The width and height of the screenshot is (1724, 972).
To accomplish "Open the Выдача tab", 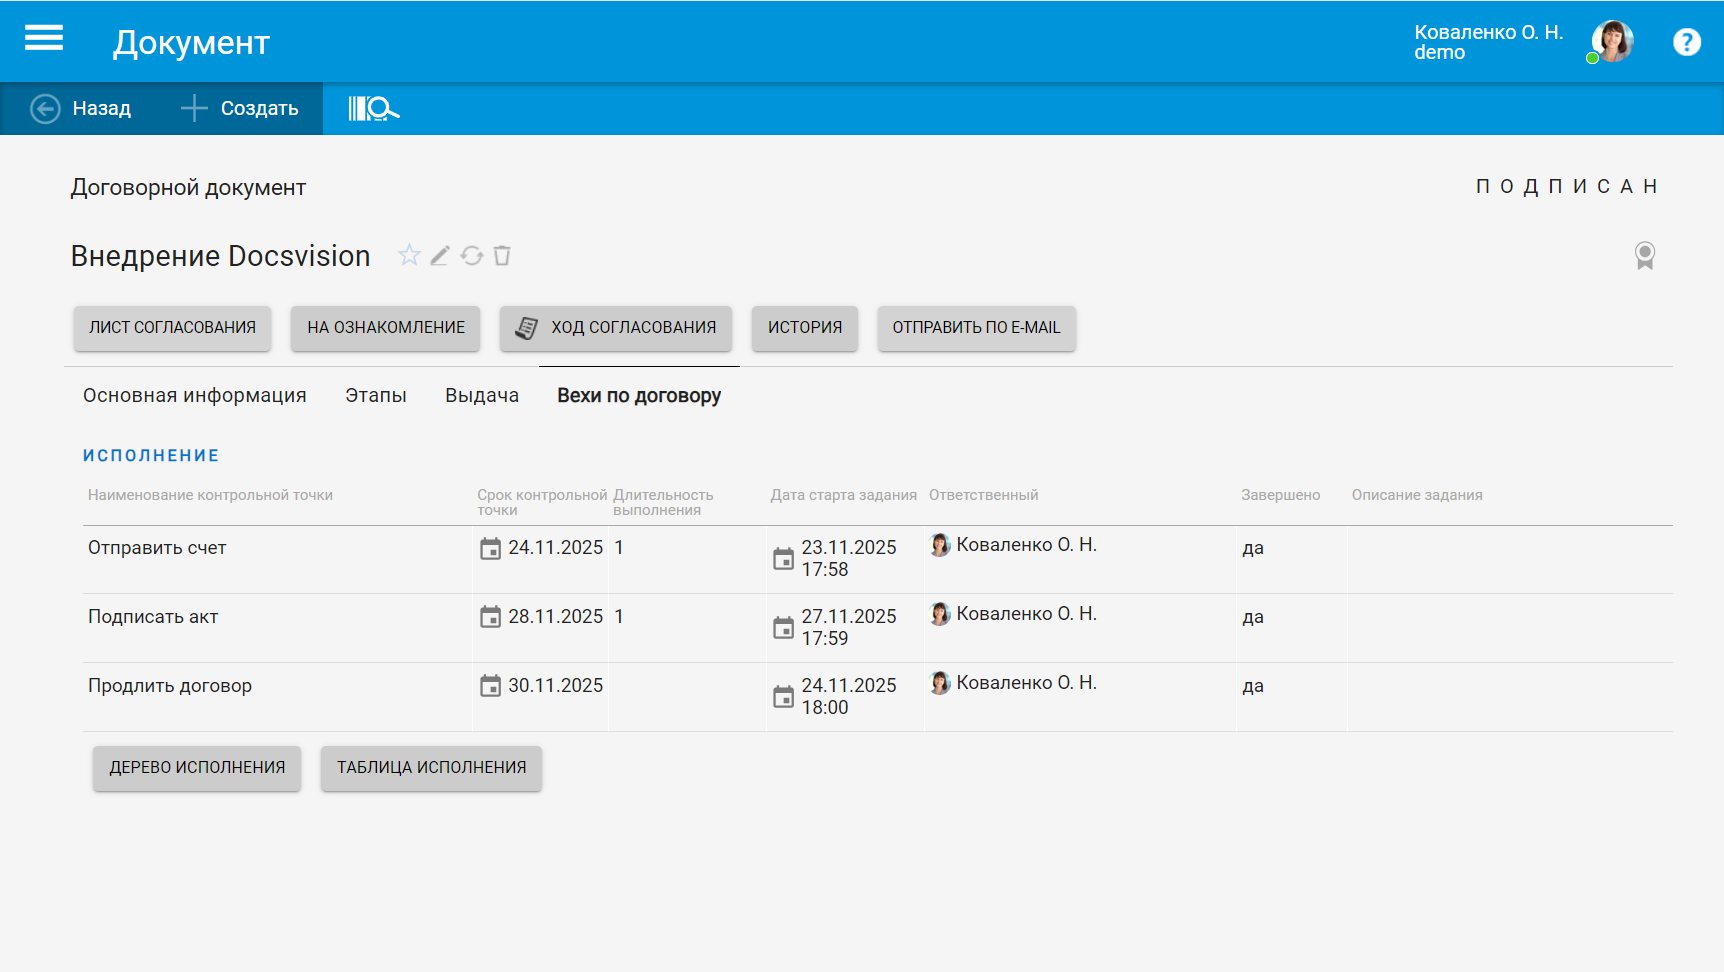I will [482, 396].
